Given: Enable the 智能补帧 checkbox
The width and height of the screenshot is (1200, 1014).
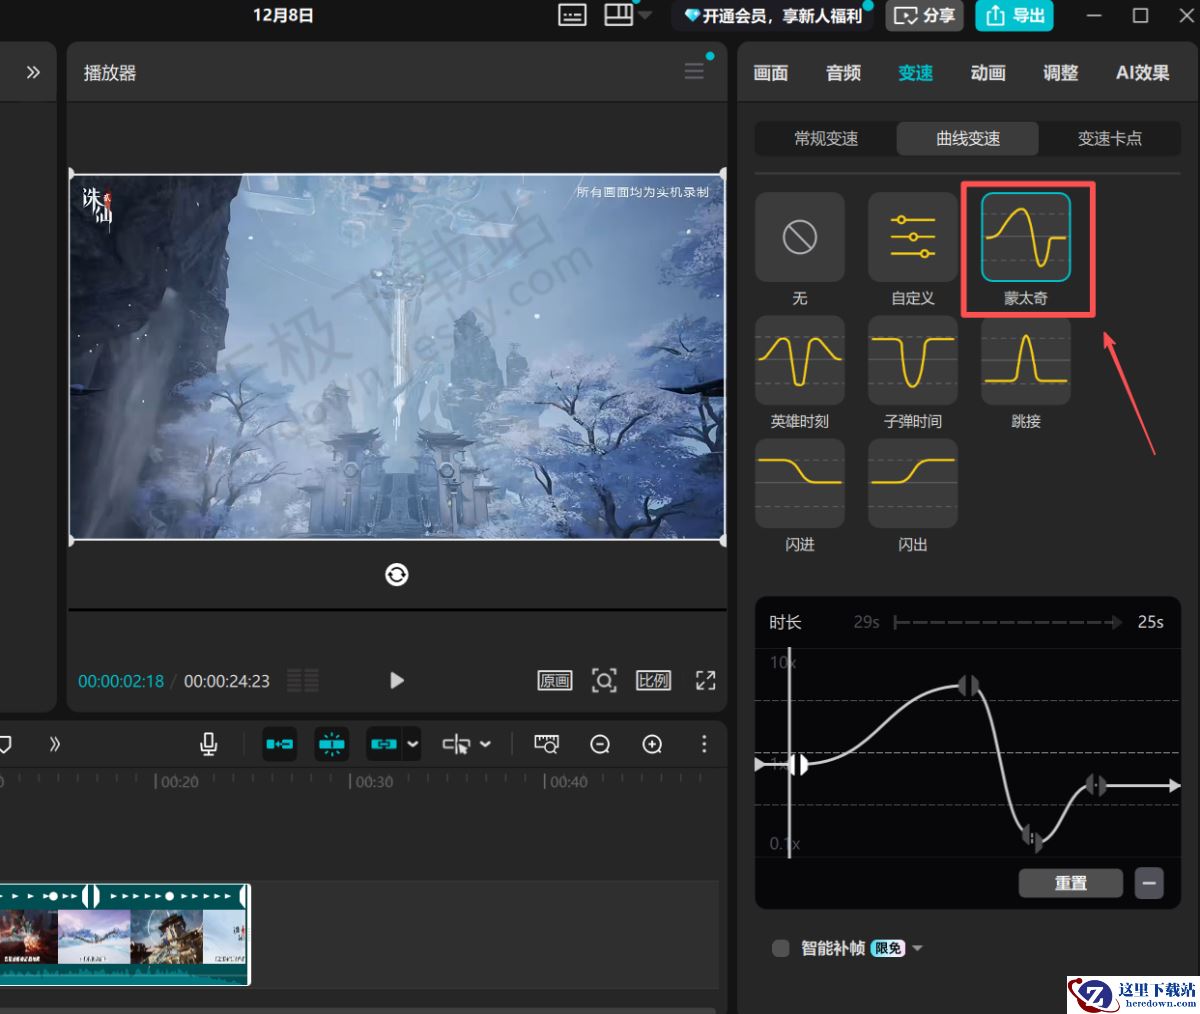Looking at the screenshot, I should 781,948.
